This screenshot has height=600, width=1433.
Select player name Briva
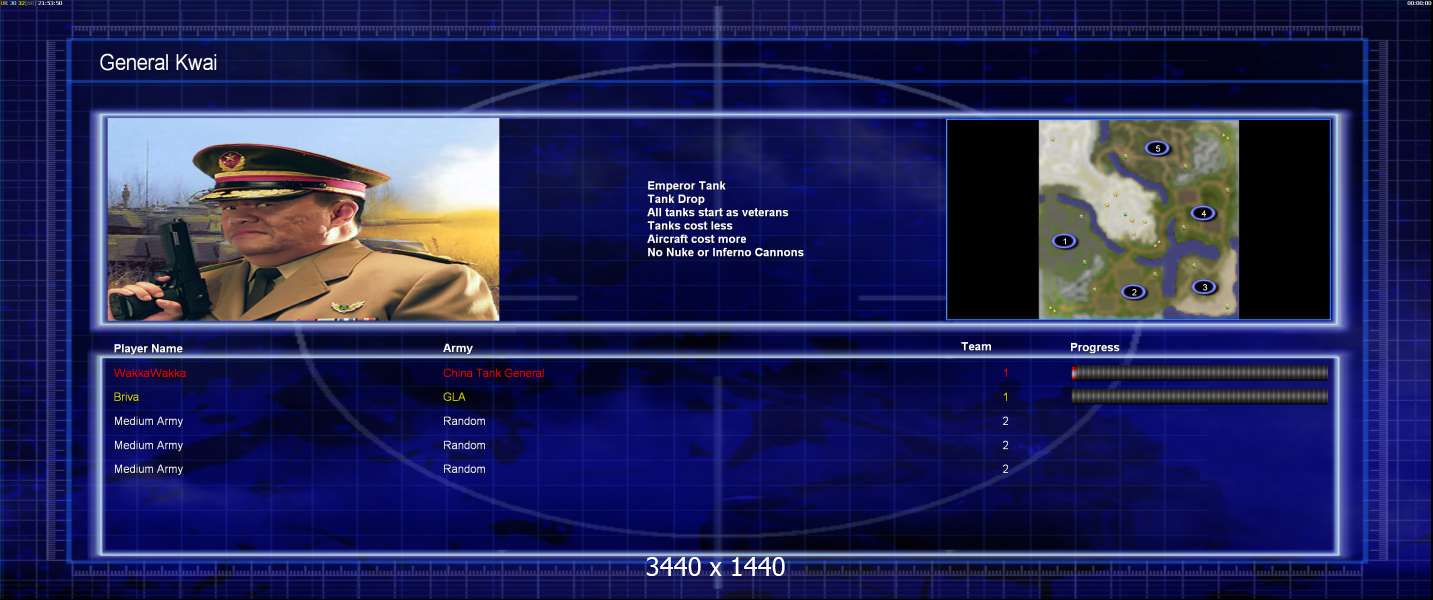point(126,397)
